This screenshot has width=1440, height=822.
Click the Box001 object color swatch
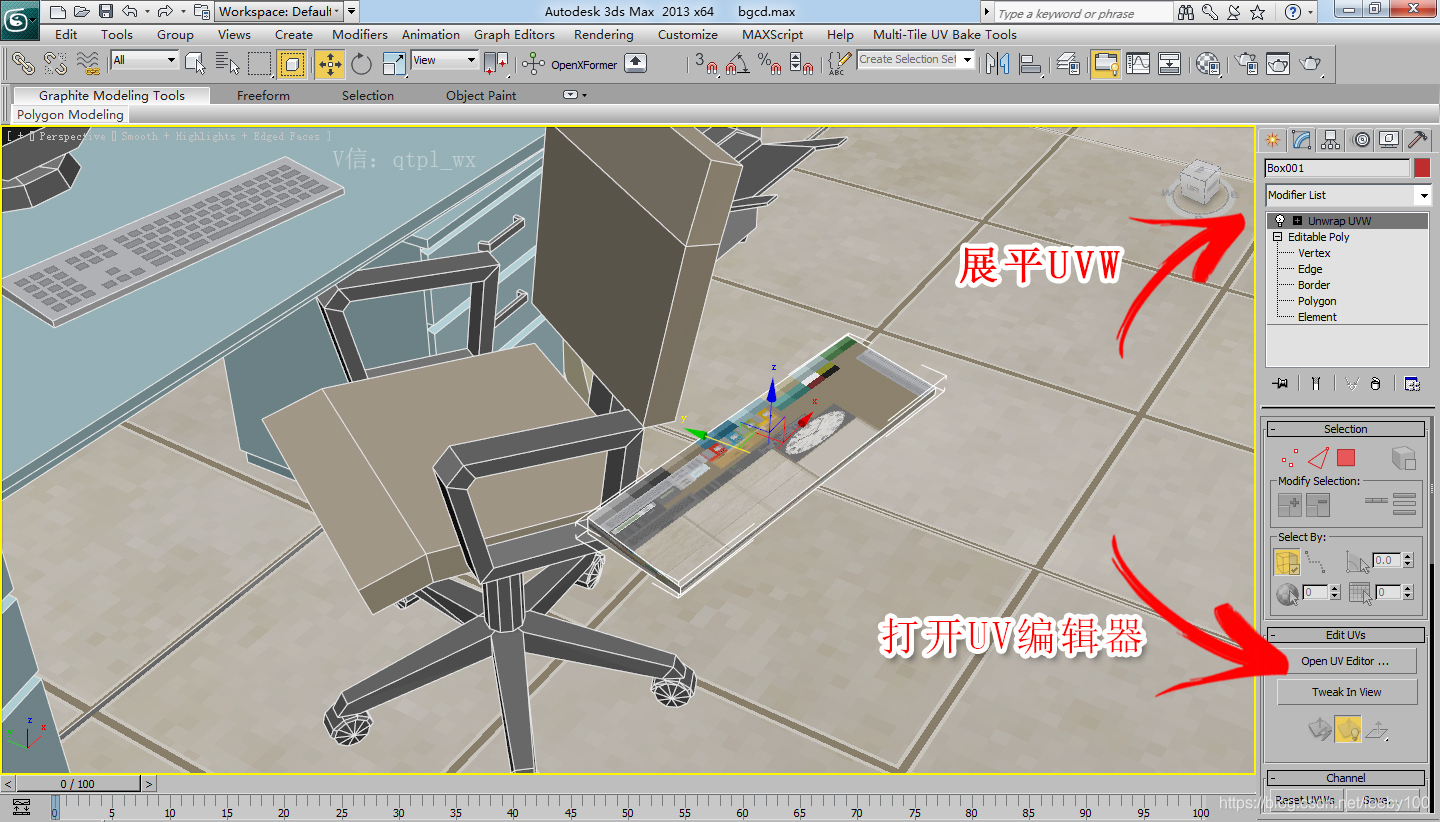tap(1424, 167)
